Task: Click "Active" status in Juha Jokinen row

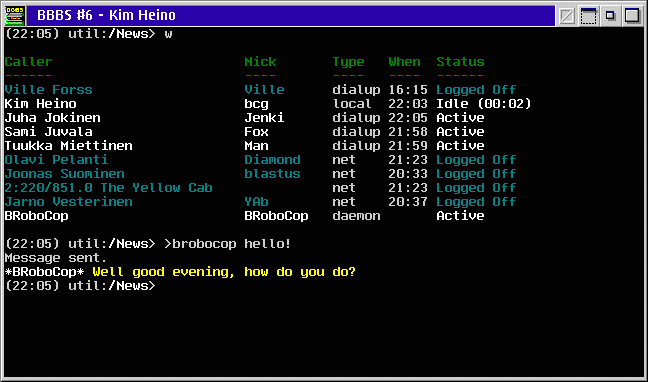Action: [x=460, y=118]
